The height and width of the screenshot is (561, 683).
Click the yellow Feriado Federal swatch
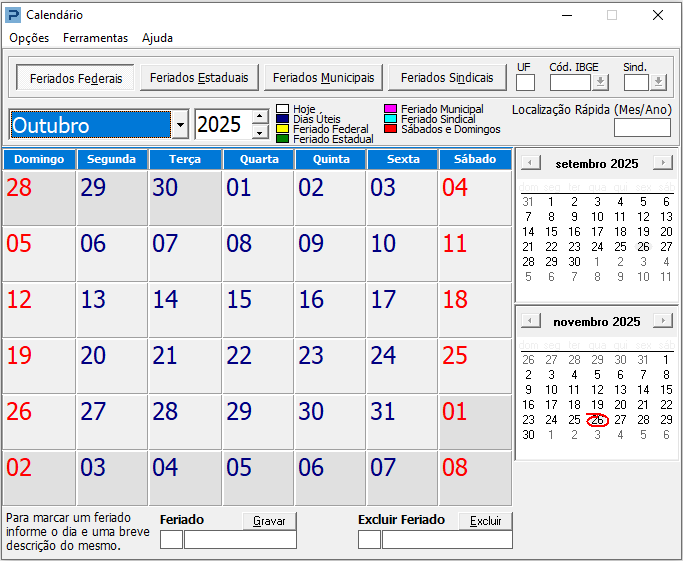pyautogui.click(x=283, y=128)
